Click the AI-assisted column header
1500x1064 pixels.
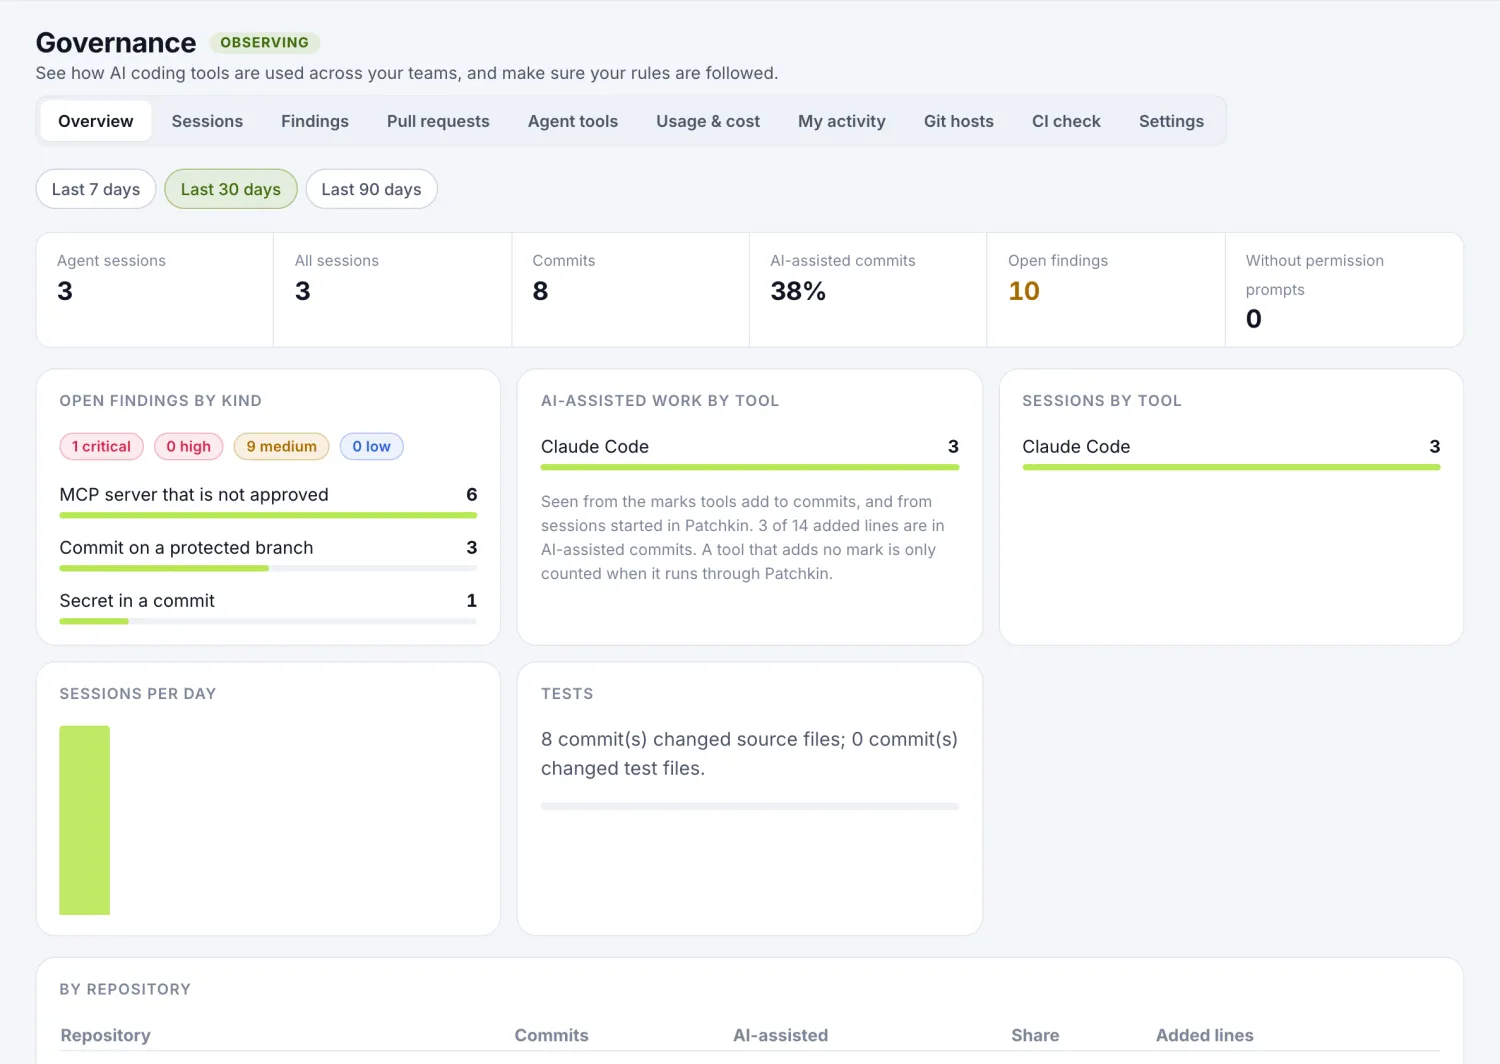coord(780,1035)
